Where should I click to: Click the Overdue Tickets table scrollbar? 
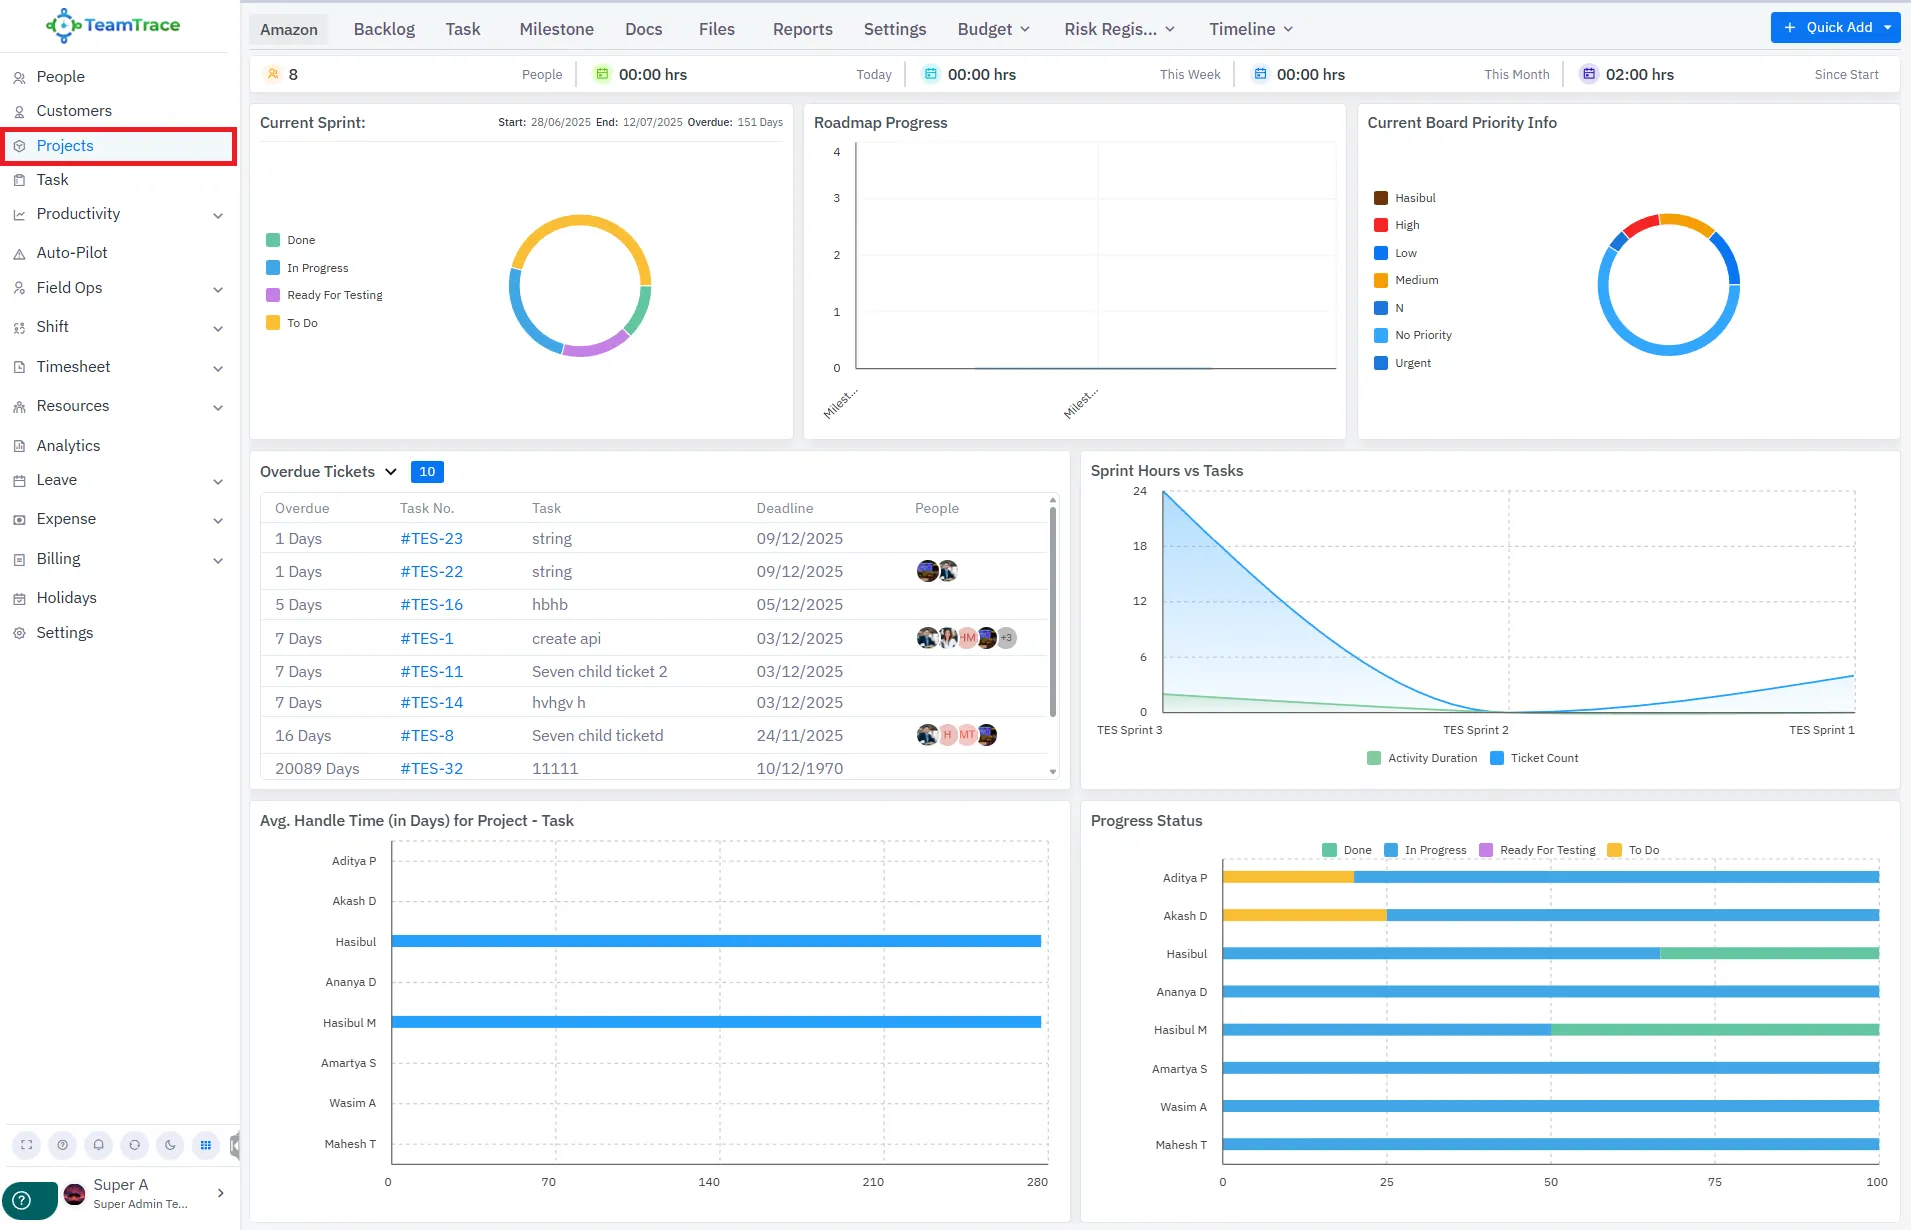pyautogui.click(x=1052, y=610)
